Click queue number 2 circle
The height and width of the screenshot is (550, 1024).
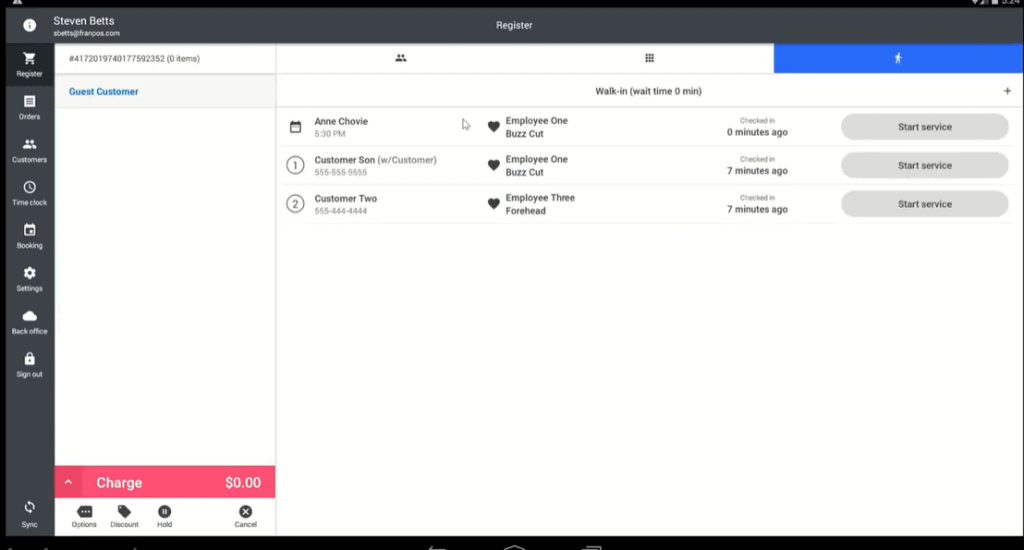tap(295, 204)
